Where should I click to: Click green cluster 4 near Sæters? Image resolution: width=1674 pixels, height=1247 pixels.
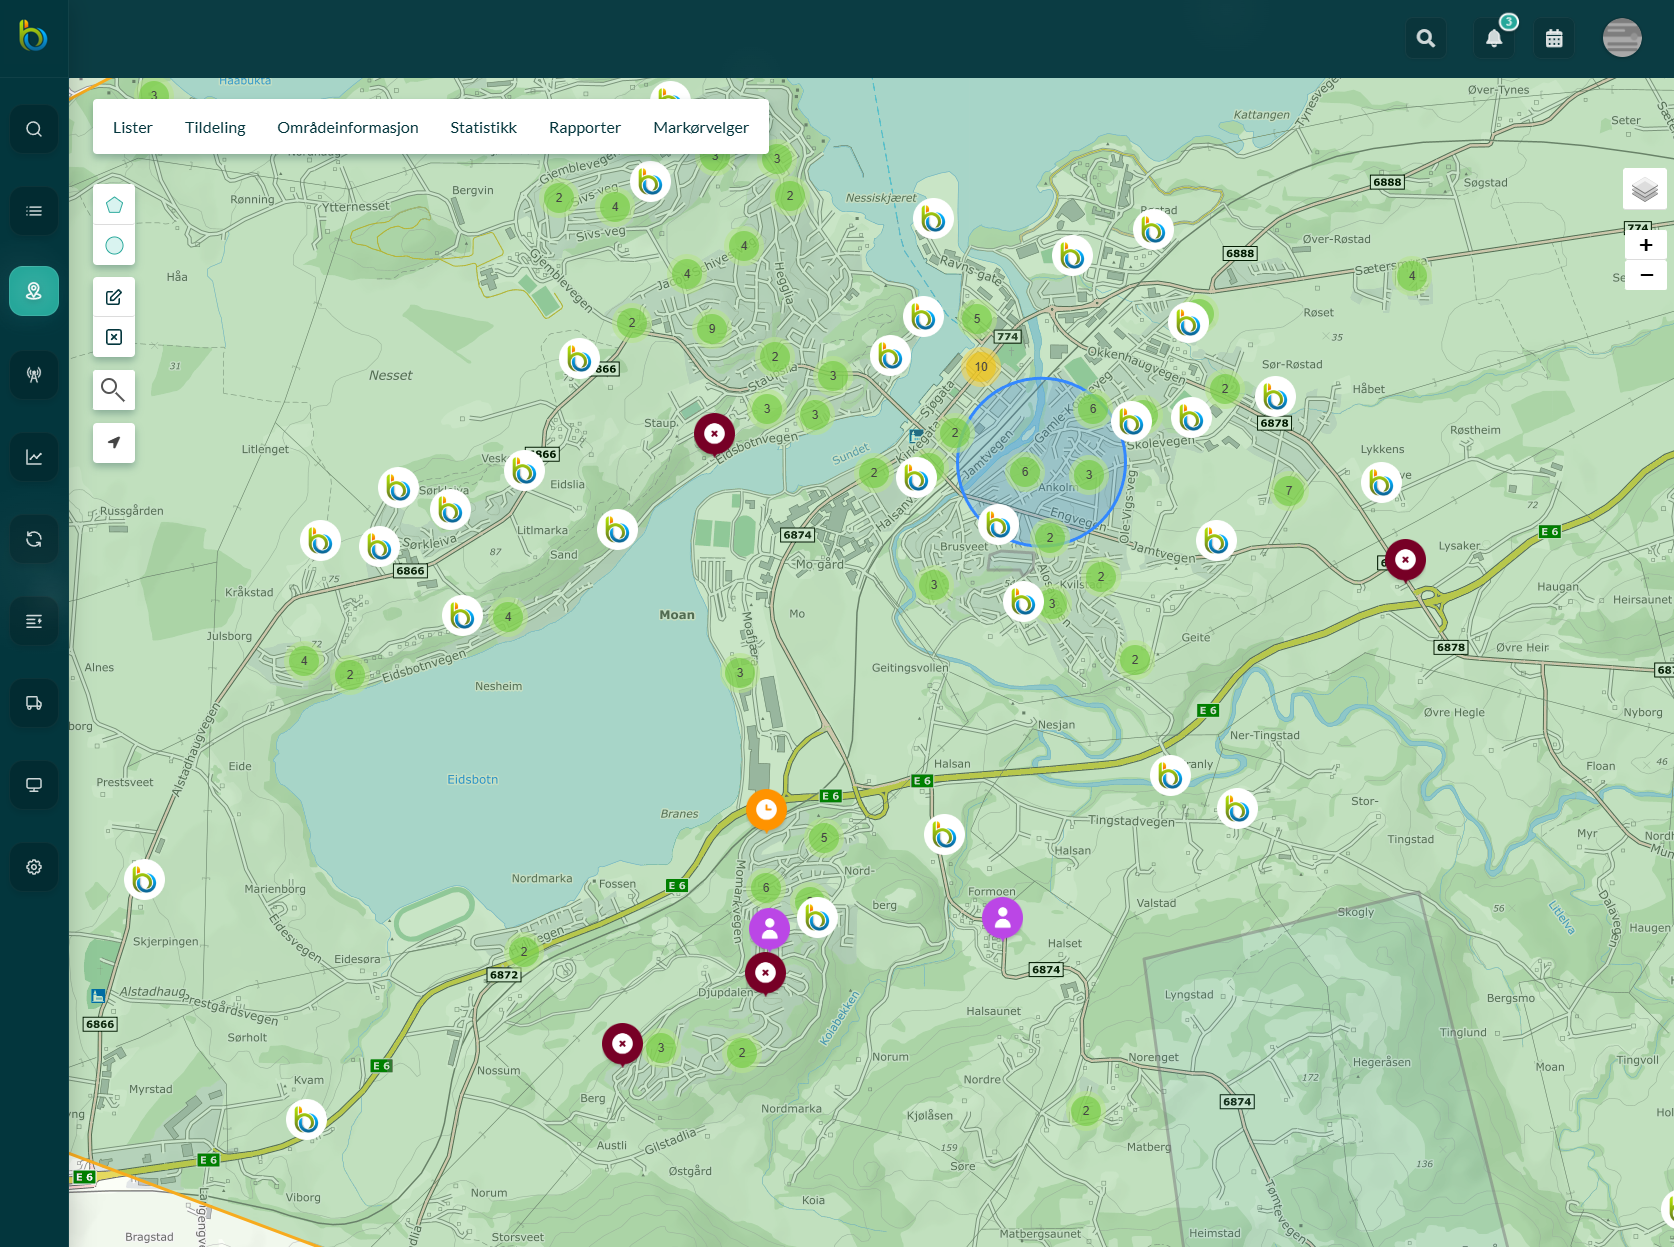tap(1412, 276)
